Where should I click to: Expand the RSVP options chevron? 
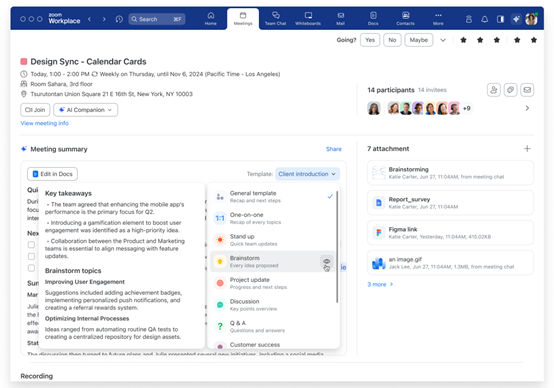pos(443,40)
